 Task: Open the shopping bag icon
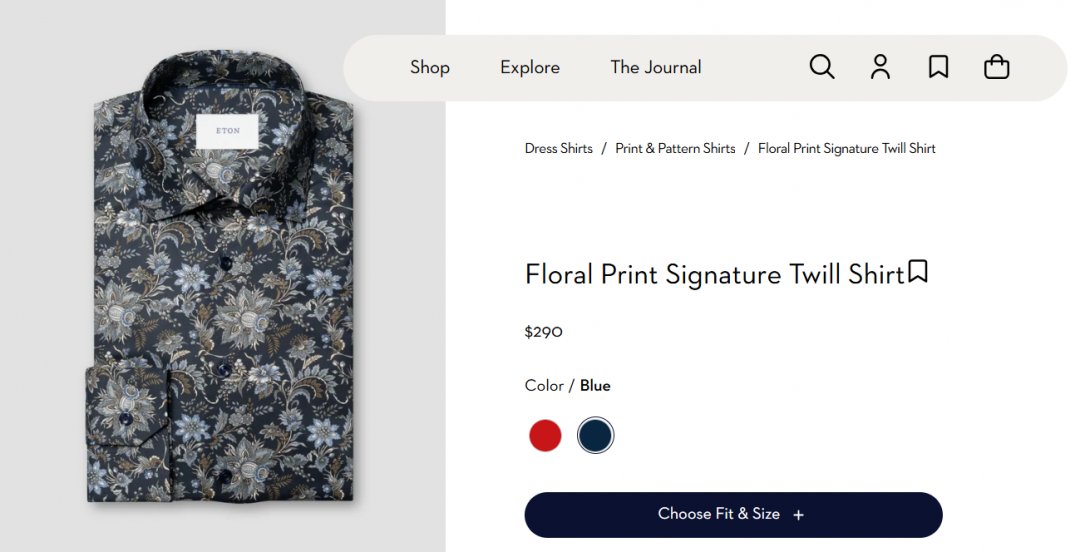[x=996, y=67]
